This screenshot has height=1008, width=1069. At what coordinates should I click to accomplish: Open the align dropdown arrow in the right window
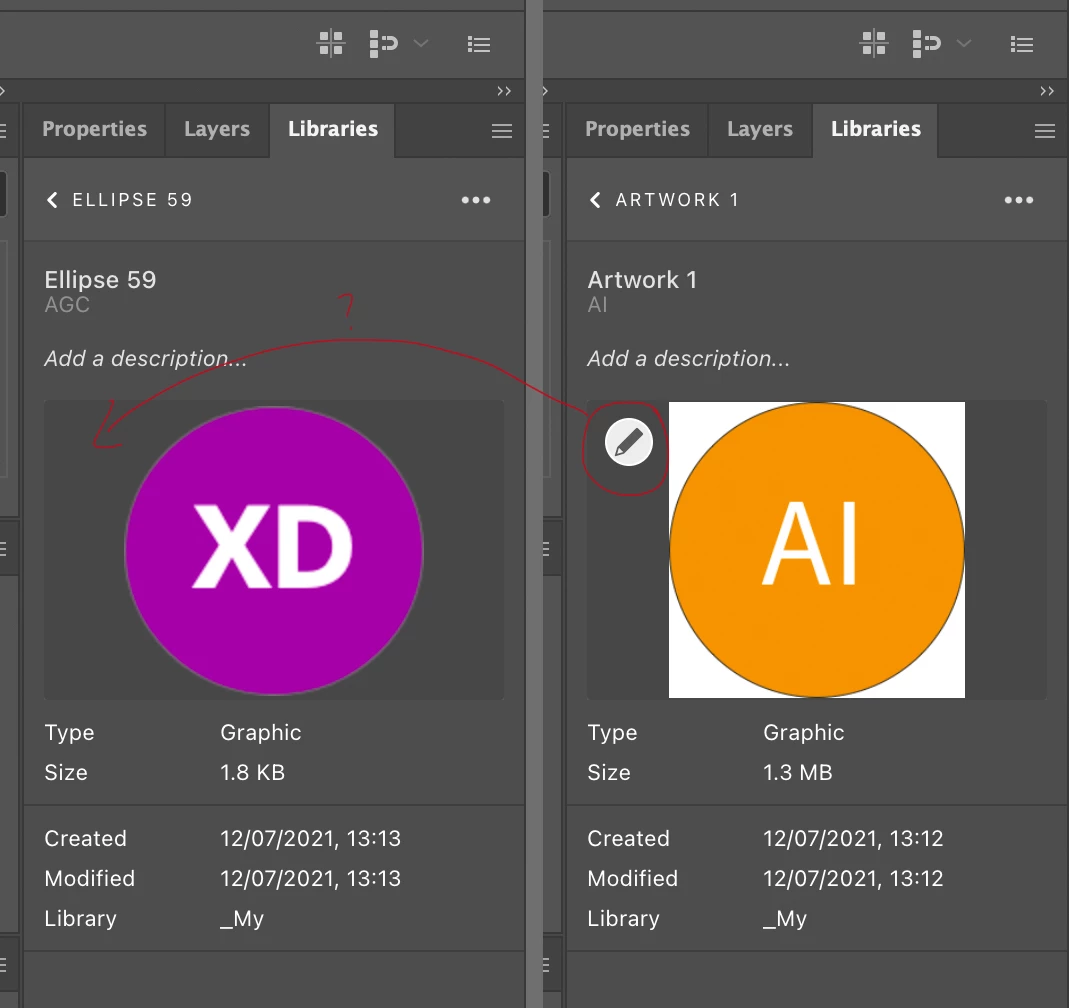pyautogui.click(x=964, y=44)
